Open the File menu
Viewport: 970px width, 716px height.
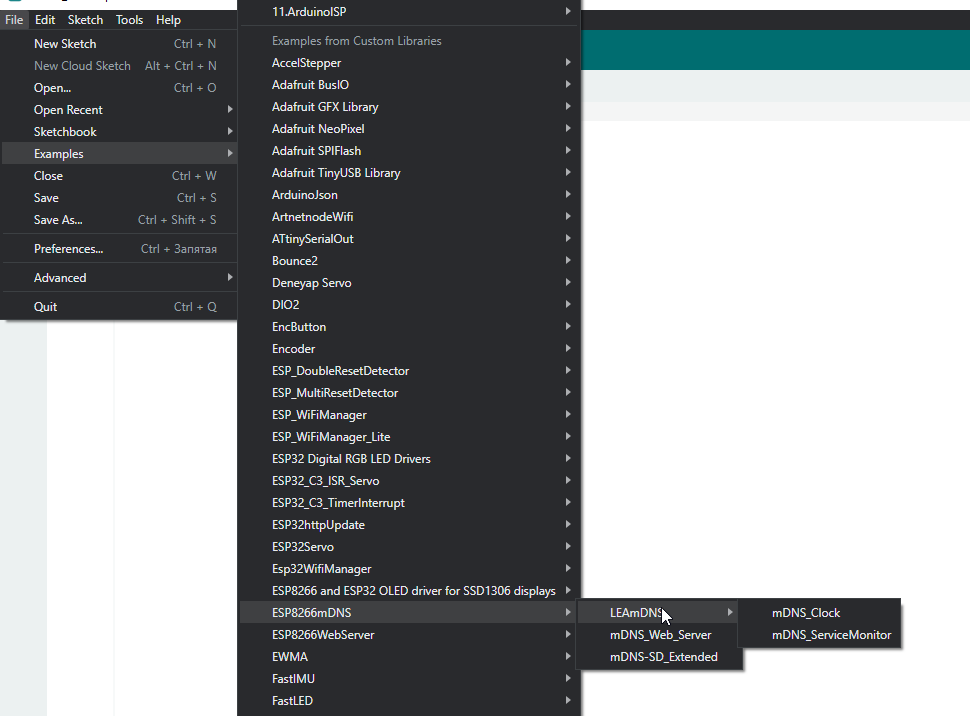[14, 20]
